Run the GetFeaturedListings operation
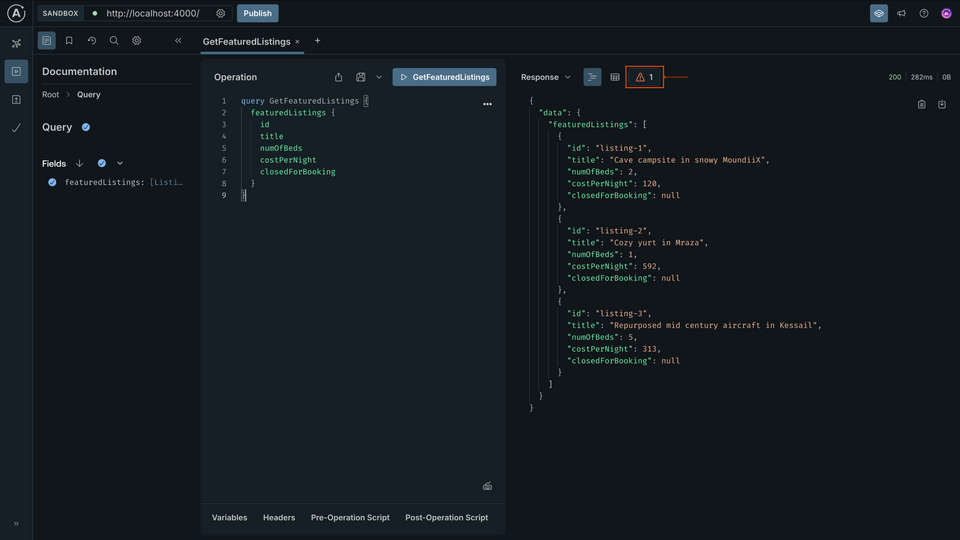This screenshot has width=960, height=540. pos(444,77)
